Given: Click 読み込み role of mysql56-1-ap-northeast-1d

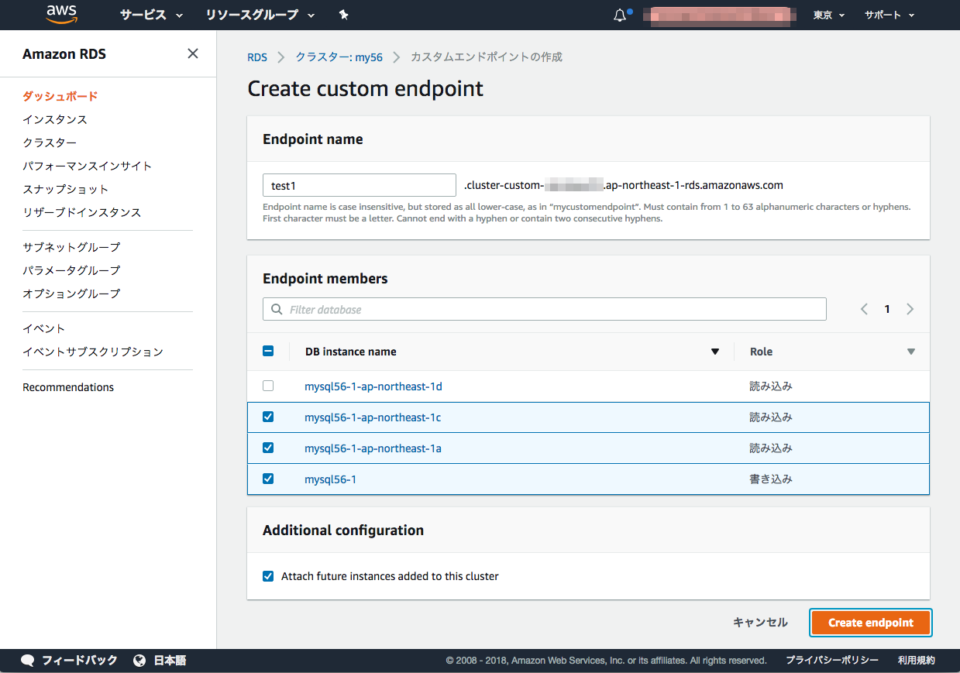Looking at the screenshot, I should pyautogui.click(x=771, y=386).
